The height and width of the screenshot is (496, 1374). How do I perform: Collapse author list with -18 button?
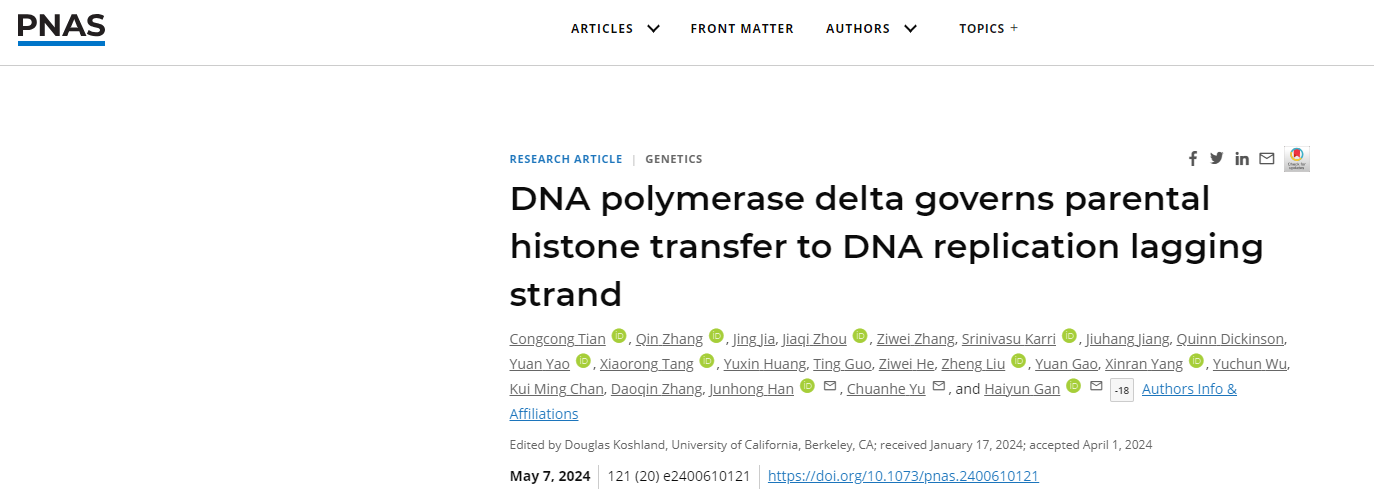(1121, 390)
